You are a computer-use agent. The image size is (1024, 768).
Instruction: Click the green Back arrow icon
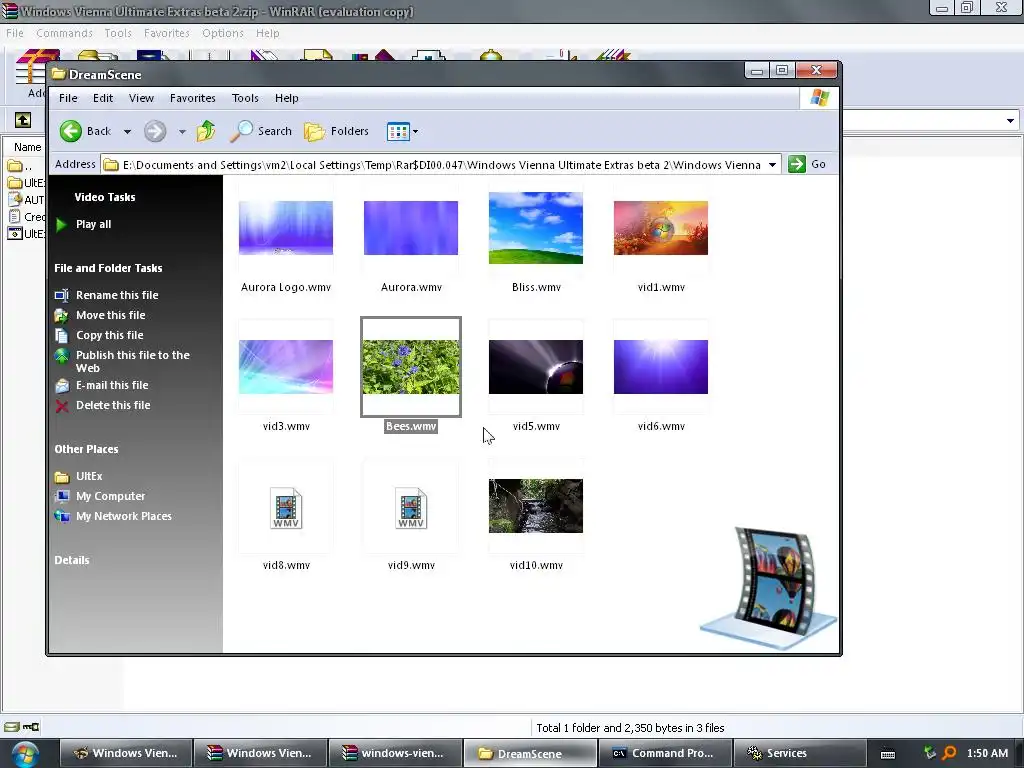(x=71, y=131)
